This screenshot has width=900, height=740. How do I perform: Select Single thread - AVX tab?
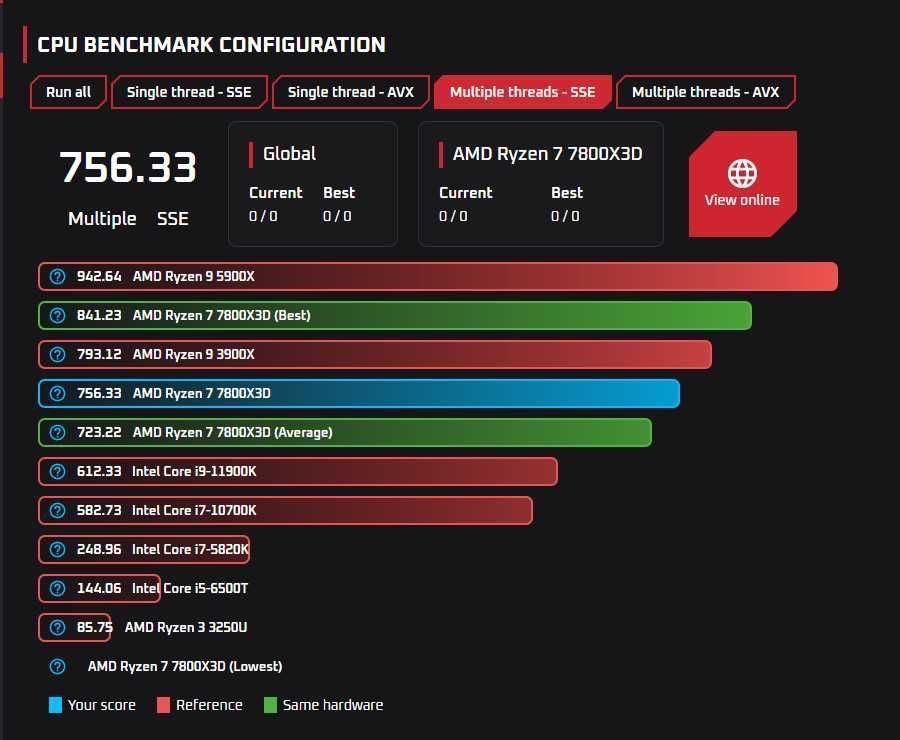[x=350, y=92]
